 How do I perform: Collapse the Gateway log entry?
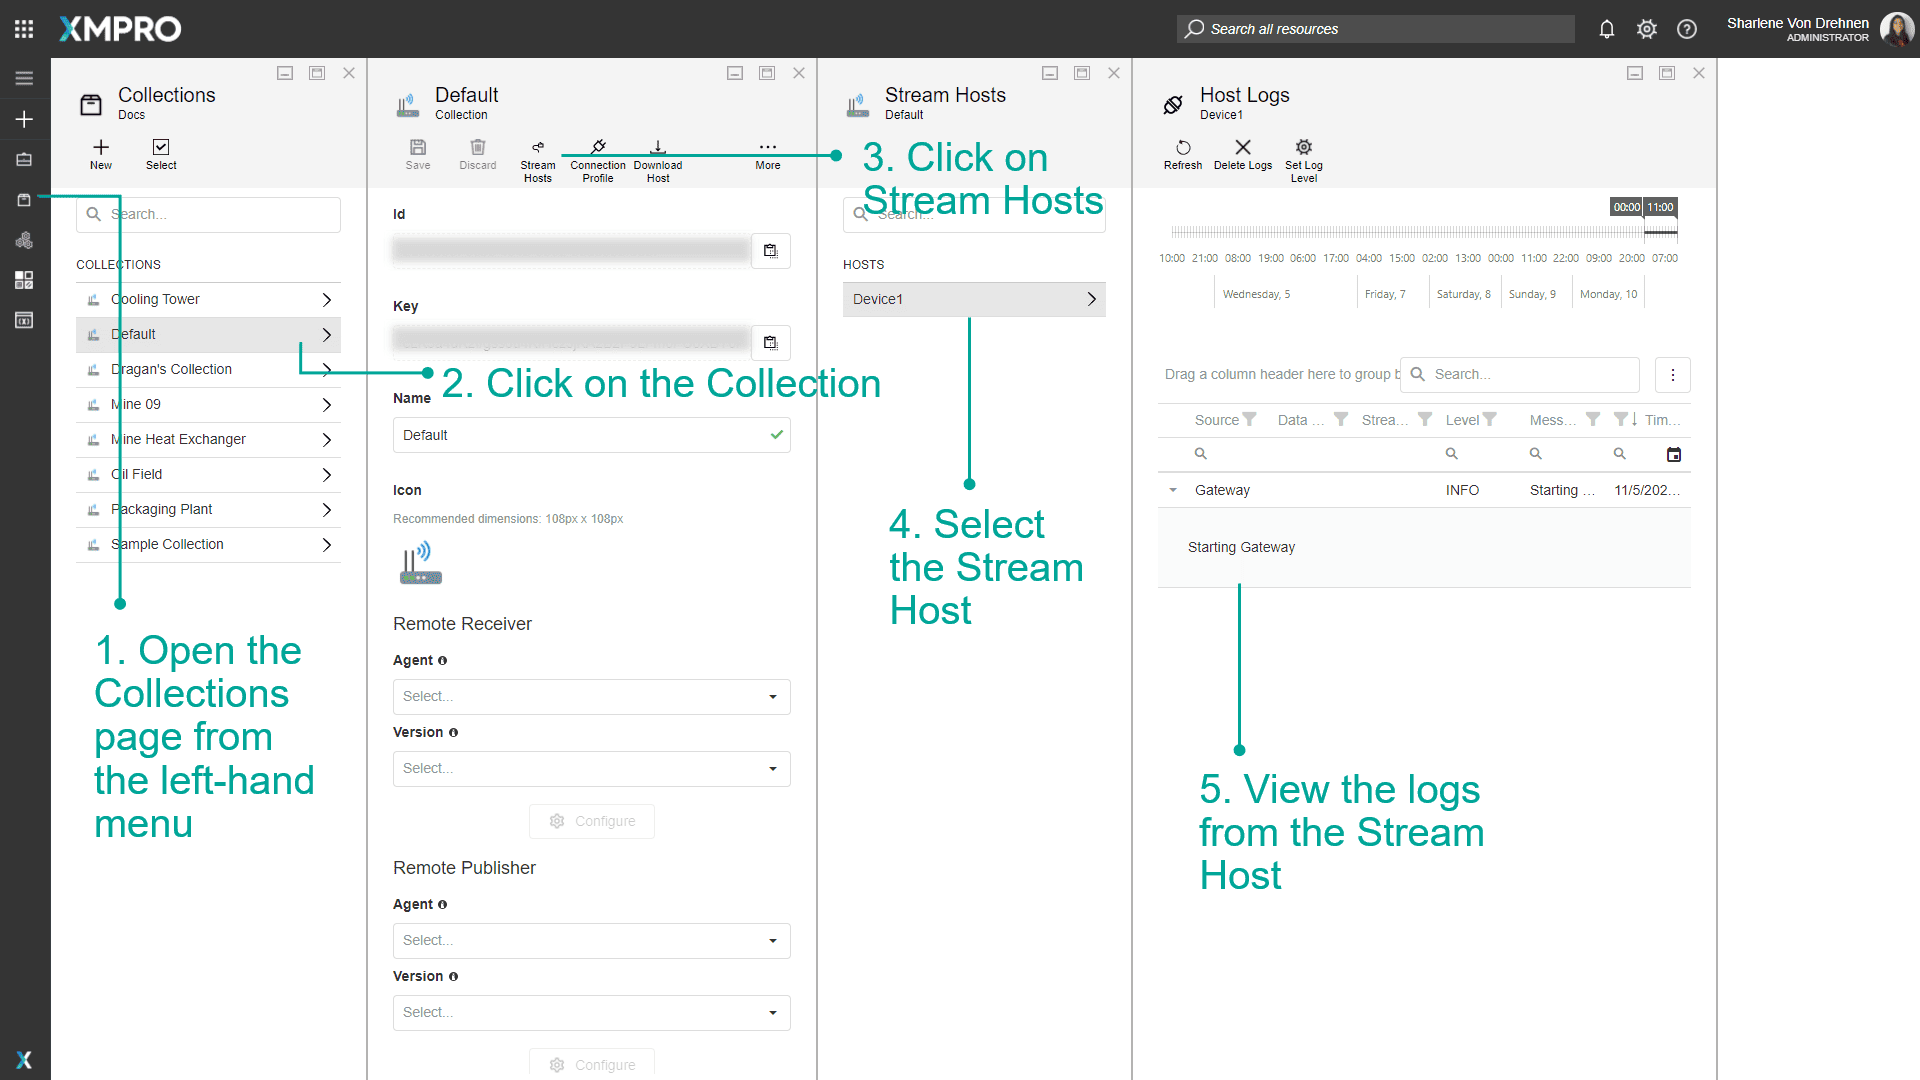(1172, 490)
